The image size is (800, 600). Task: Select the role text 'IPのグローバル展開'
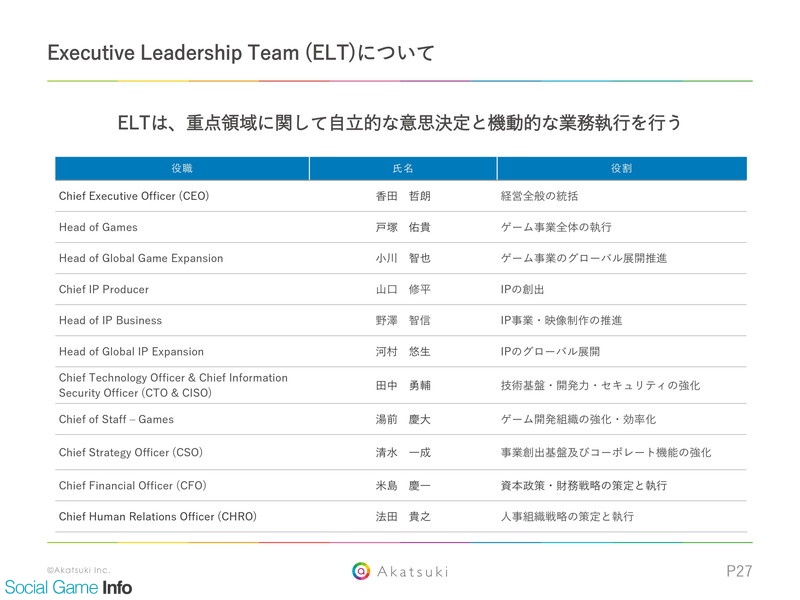click(x=551, y=352)
